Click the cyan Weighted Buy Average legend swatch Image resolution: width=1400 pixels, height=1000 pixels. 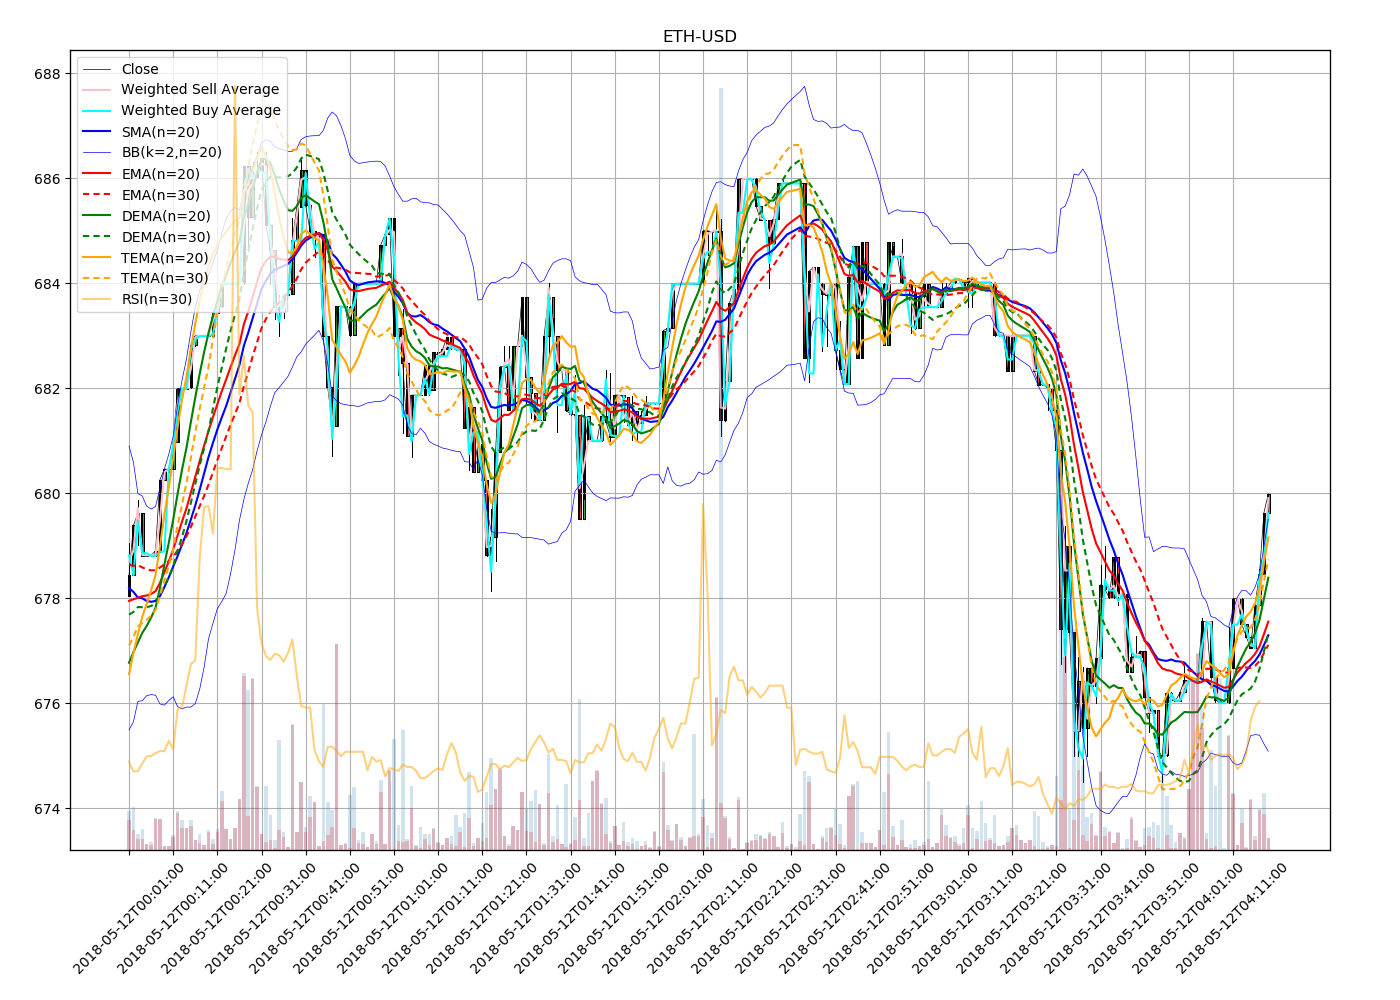point(97,111)
